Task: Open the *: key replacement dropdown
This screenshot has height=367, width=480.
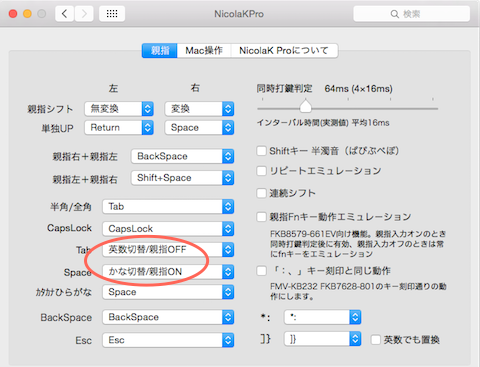Action: 323,317
